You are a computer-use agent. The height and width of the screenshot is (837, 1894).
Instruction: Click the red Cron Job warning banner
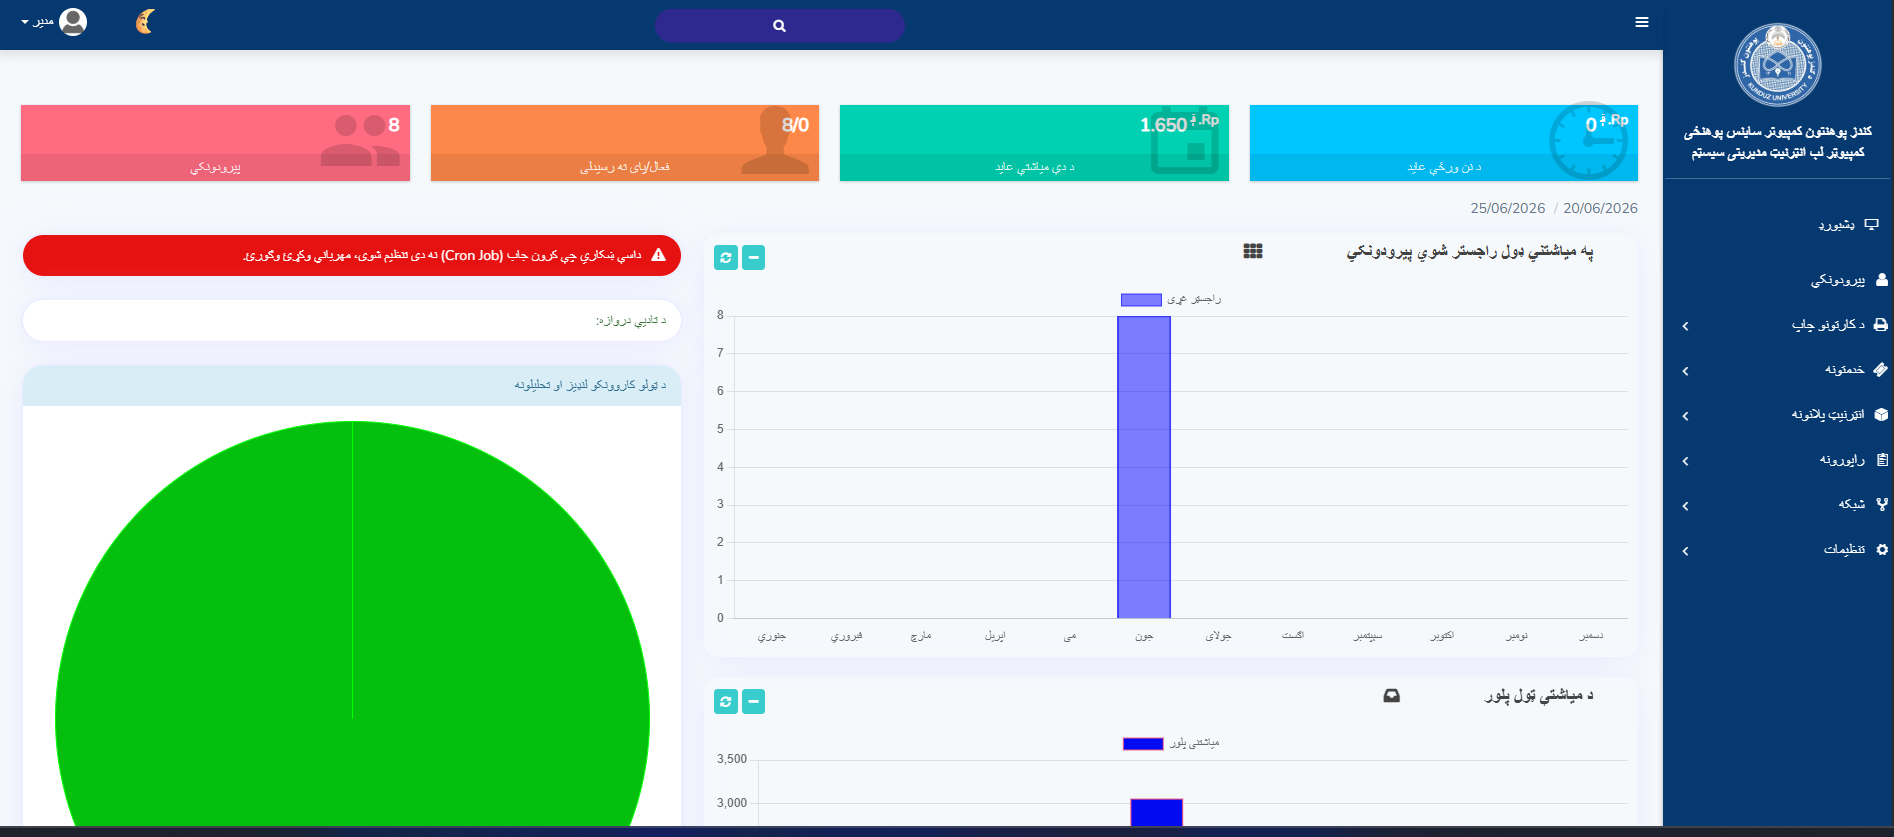(x=352, y=255)
